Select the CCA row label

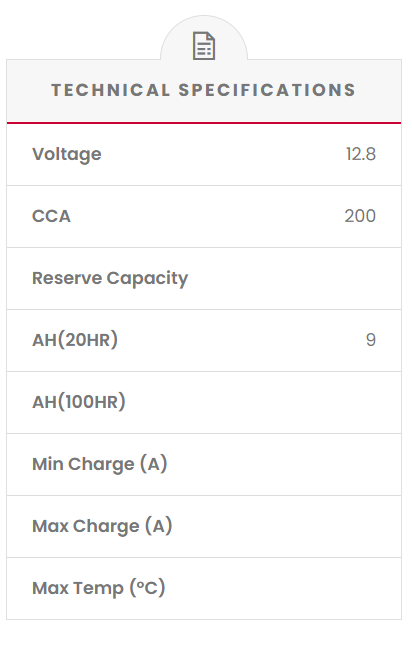tap(52, 216)
